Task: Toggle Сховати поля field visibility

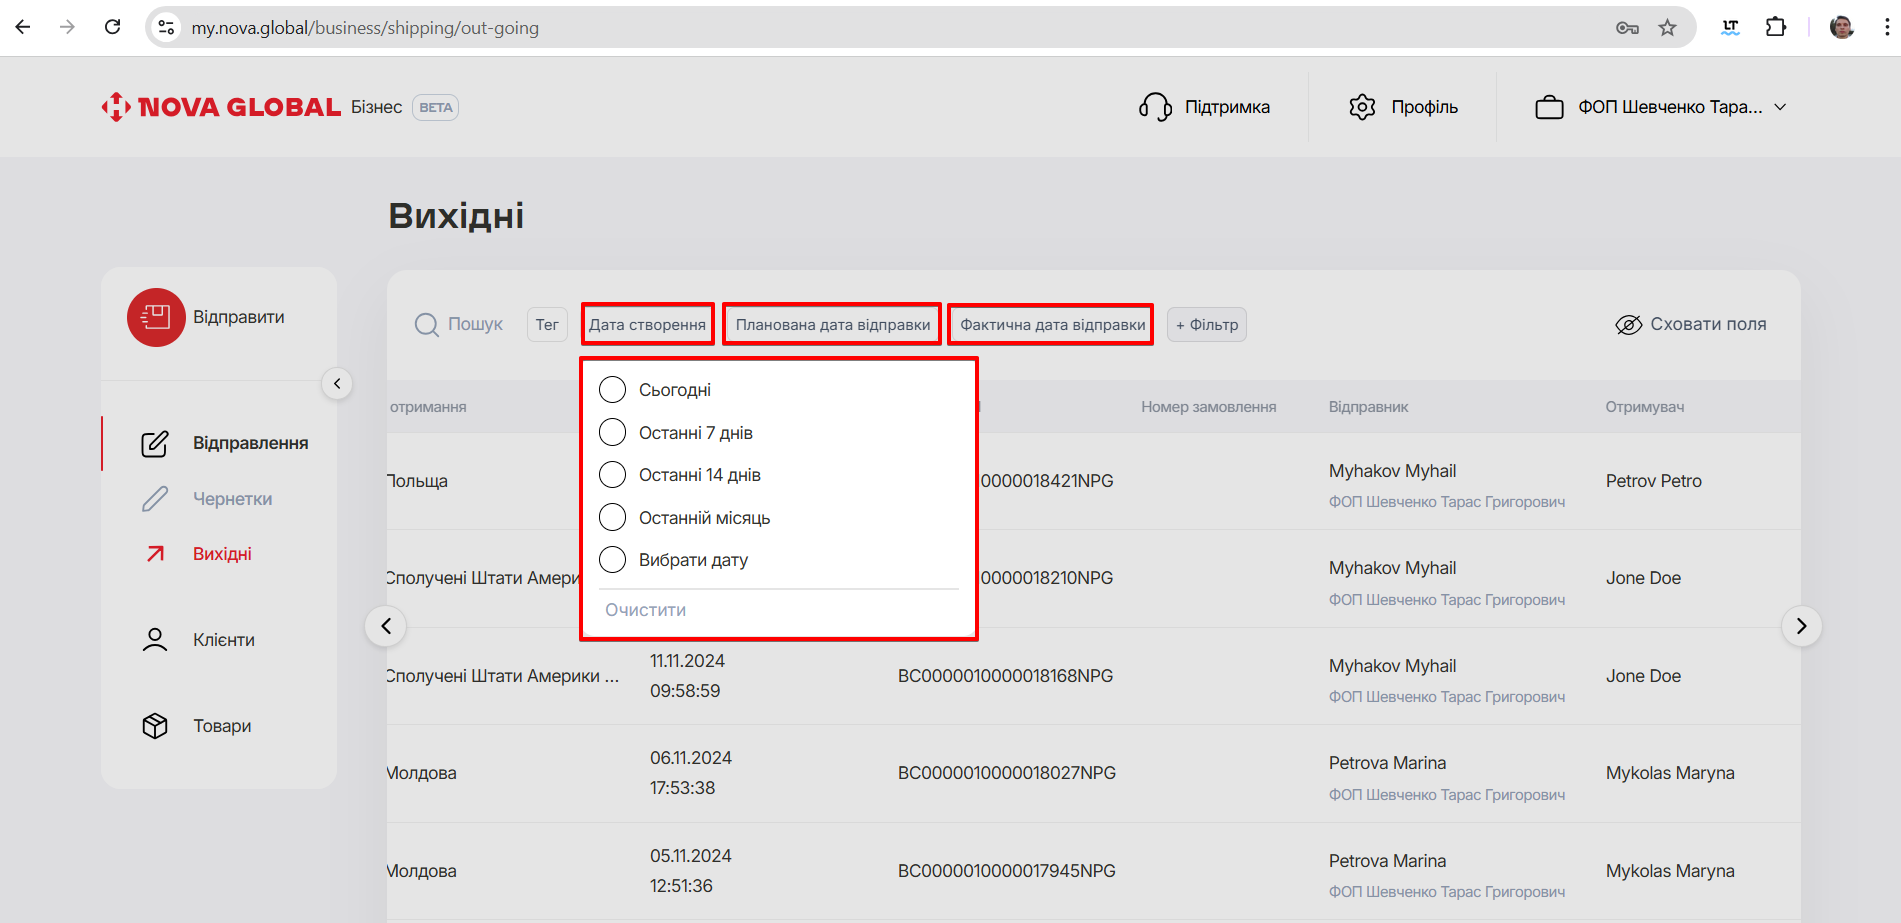Action: [1690, 325]
